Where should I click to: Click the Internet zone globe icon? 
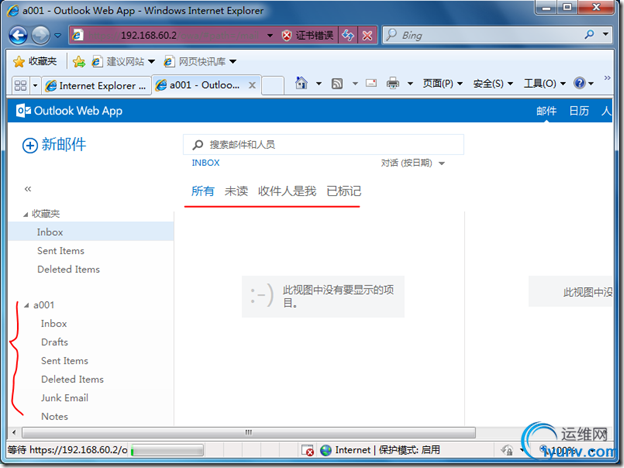(326, 450)
